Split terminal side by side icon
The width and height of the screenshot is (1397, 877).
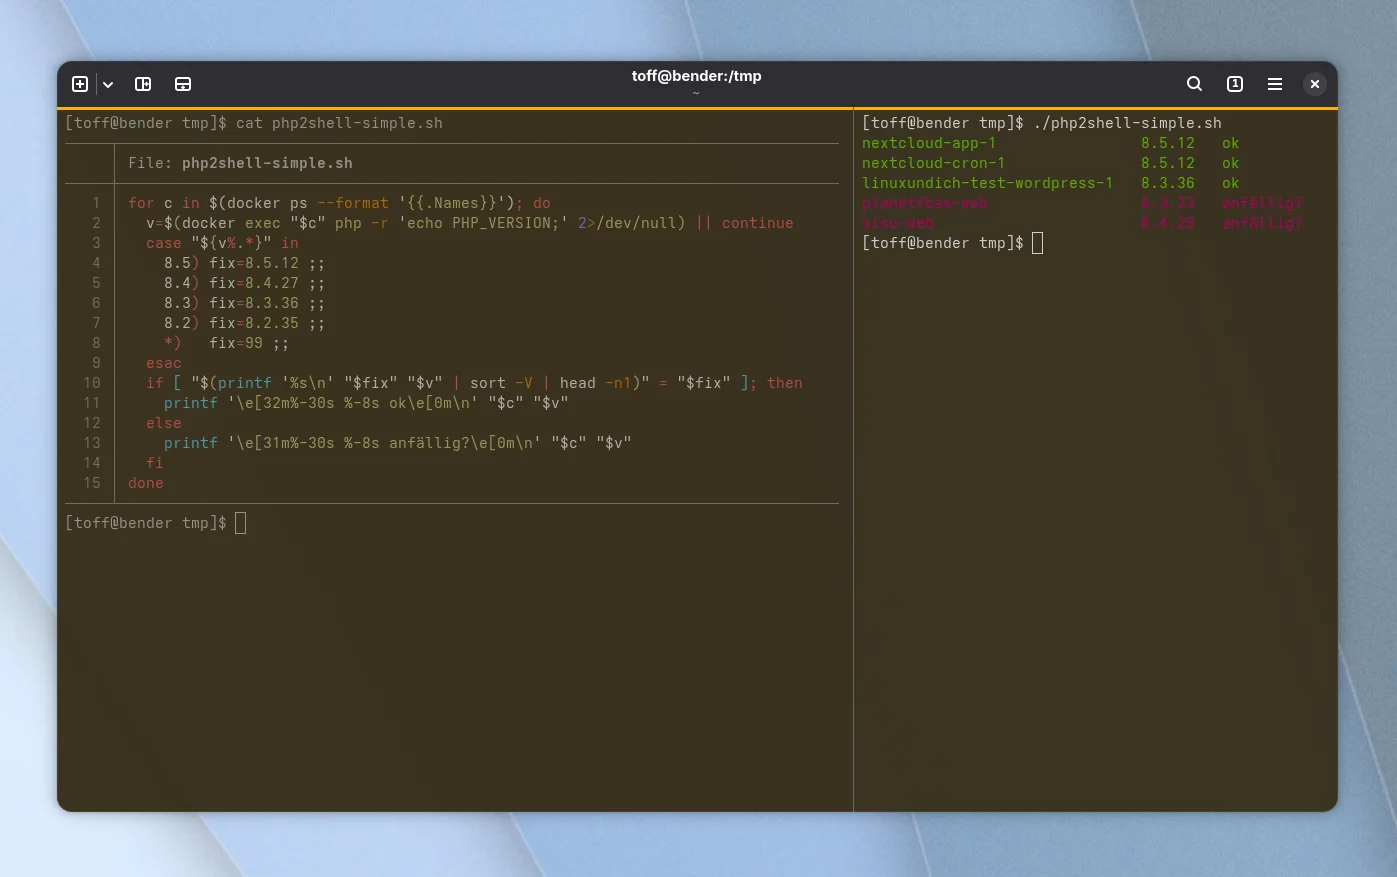[143, 84]
